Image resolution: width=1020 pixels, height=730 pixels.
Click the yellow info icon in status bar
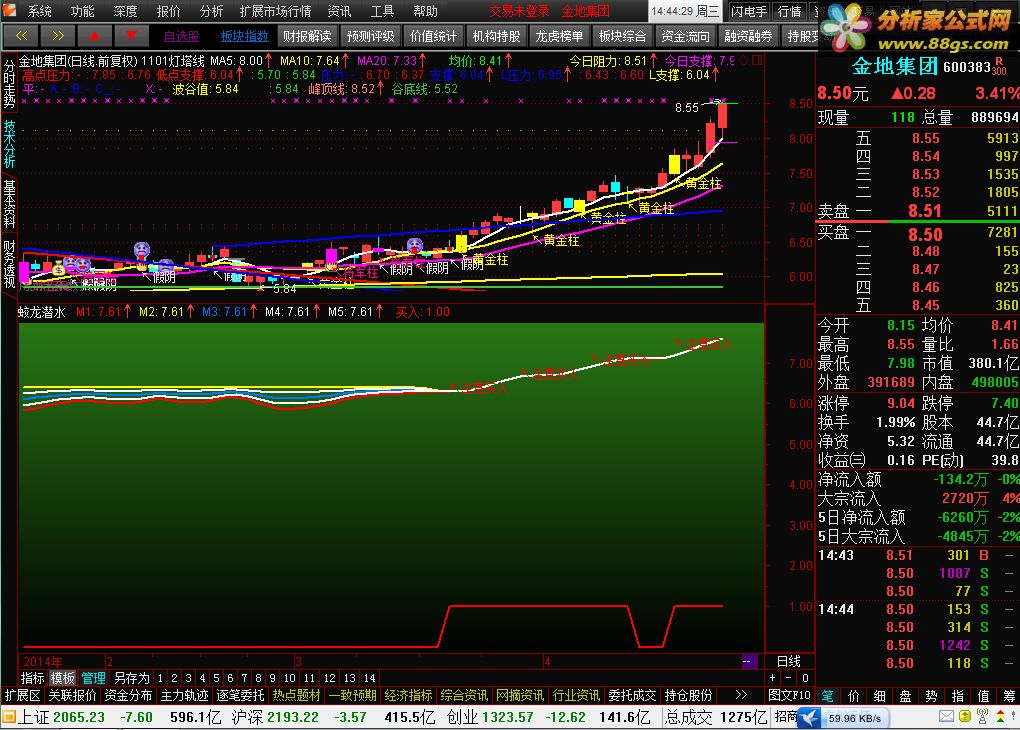[x=965, y=716]
